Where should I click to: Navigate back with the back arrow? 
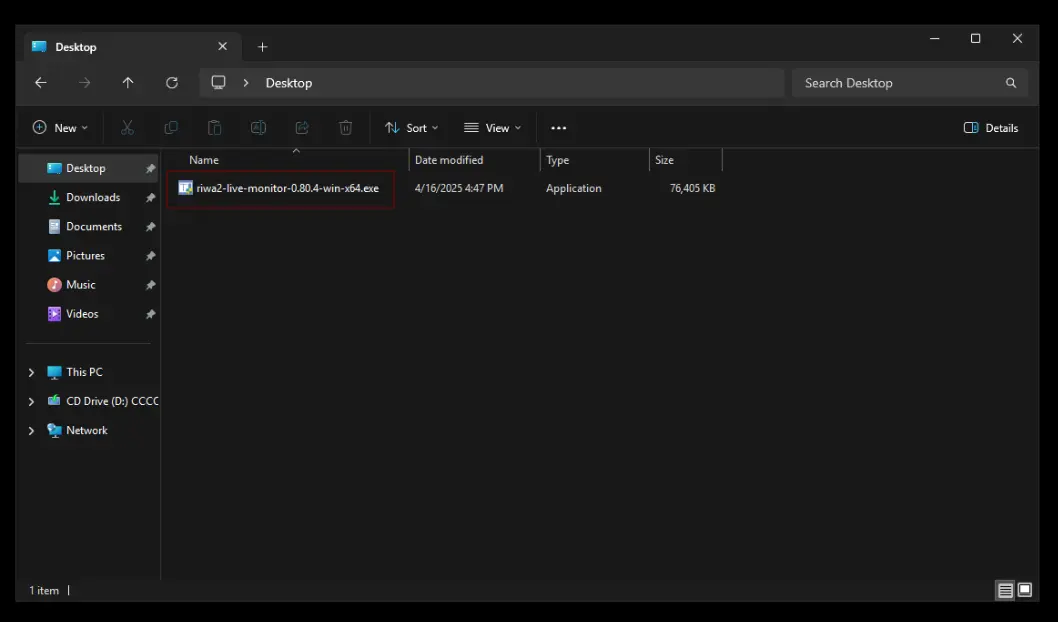[x=40, y=82]
